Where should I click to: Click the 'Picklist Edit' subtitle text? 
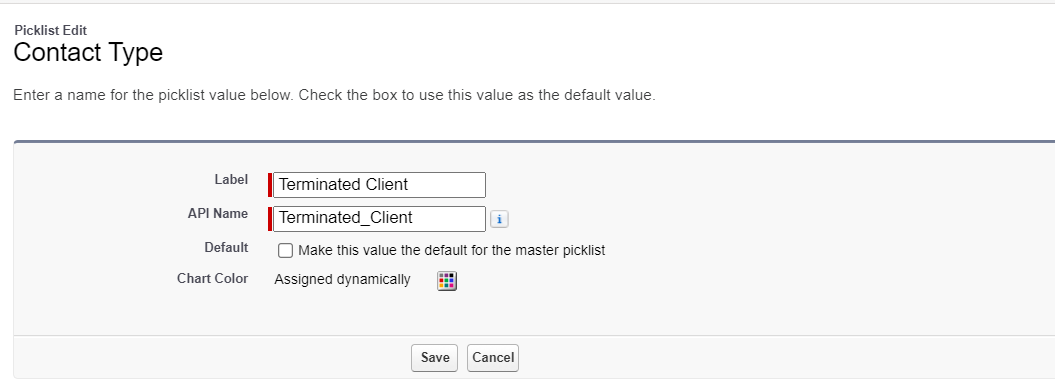[50, 30]
